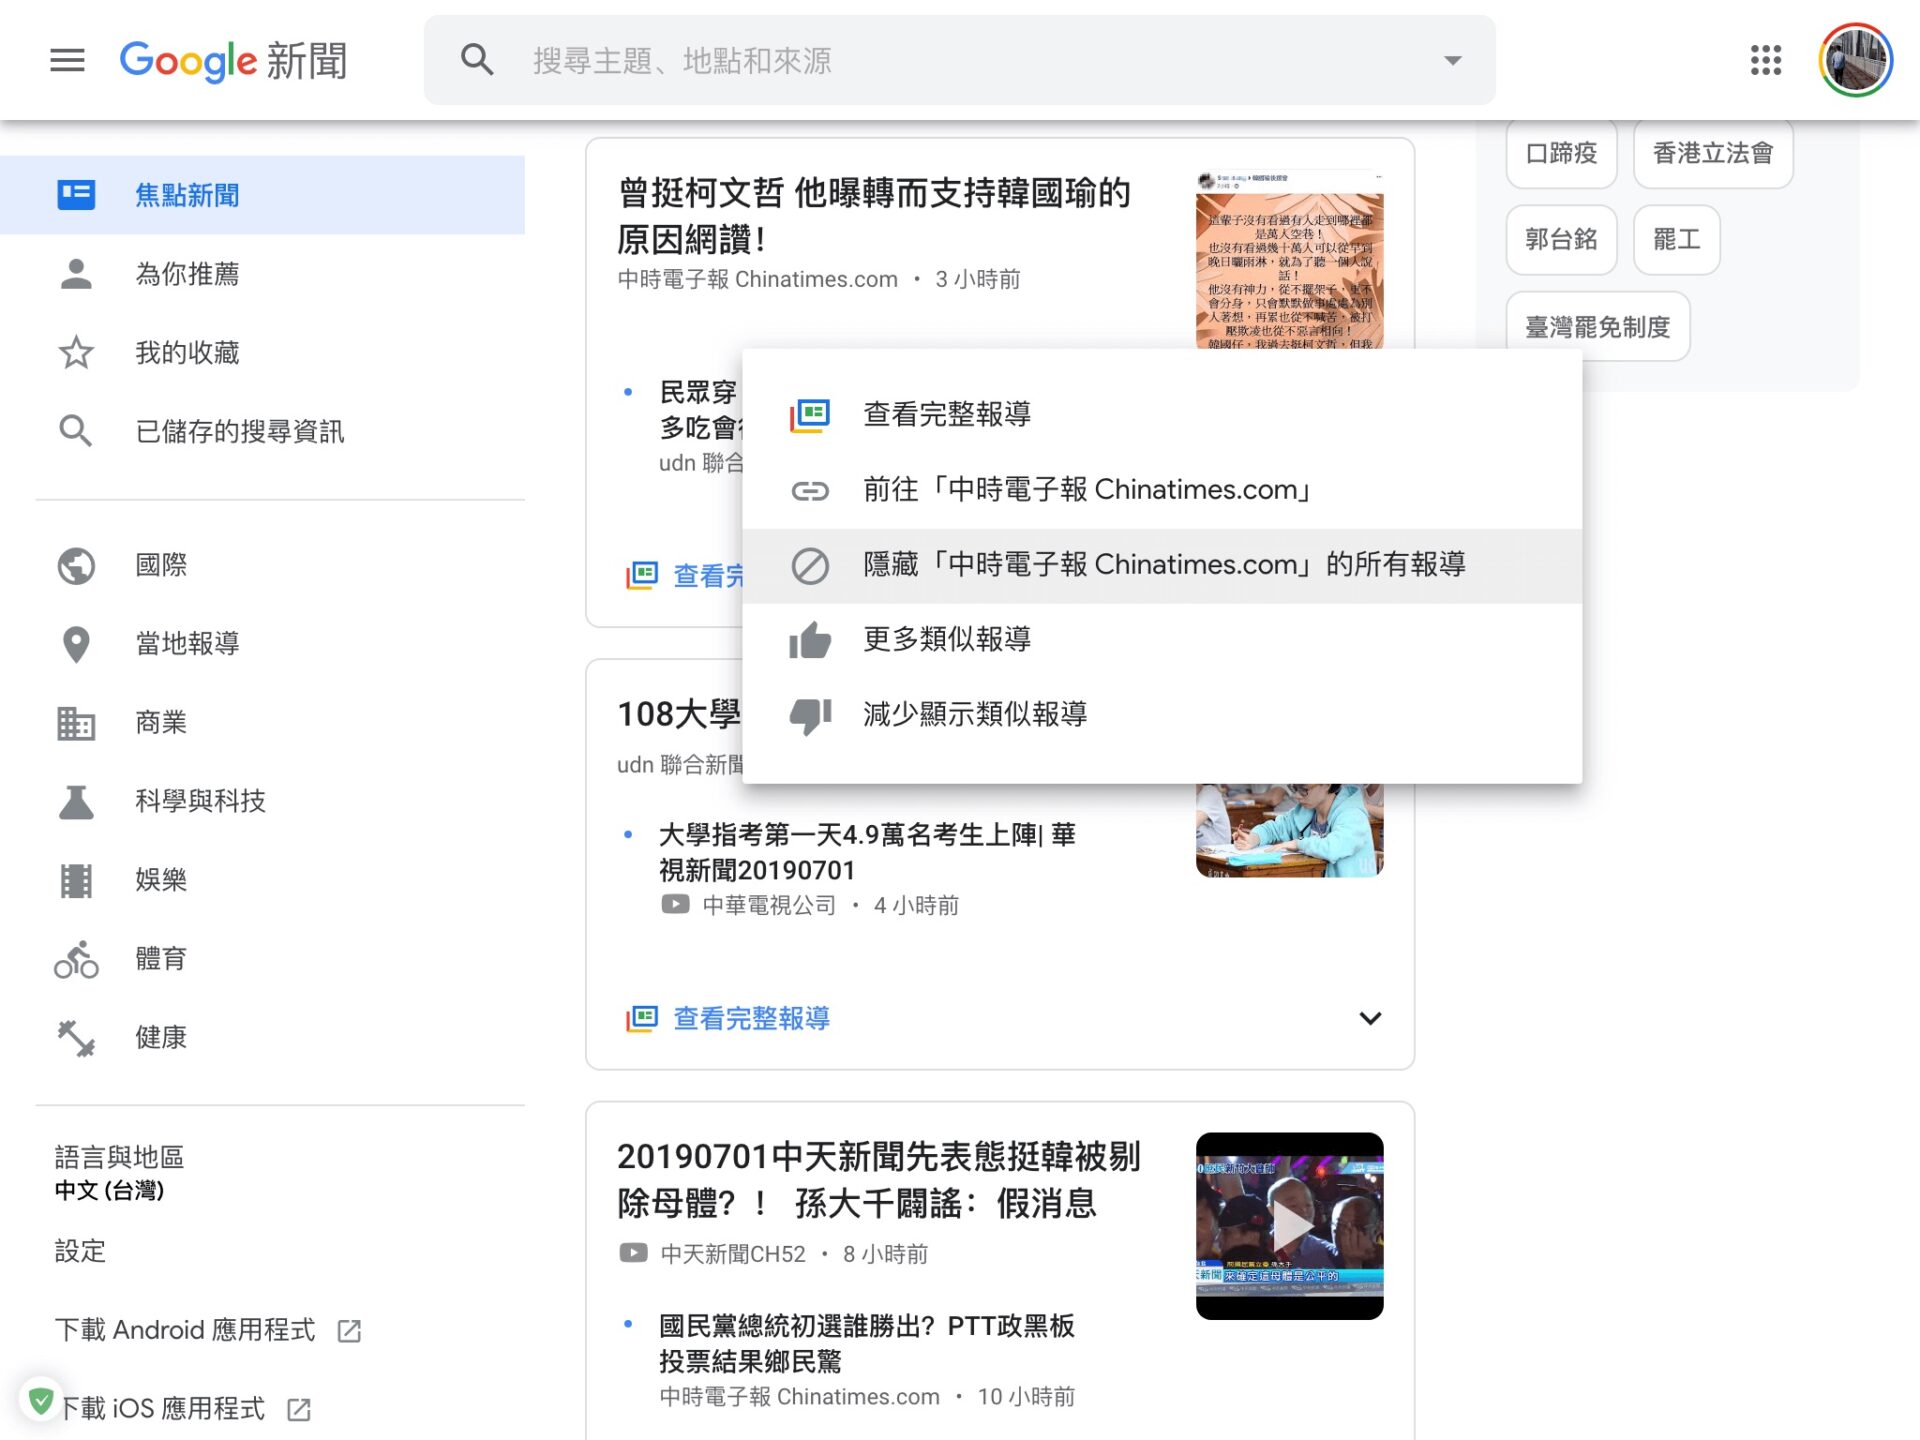Open 語言與地區 中文 (台灣) setting
The width and height of the screenshot is (1920, 1440).
(119, 1173)
